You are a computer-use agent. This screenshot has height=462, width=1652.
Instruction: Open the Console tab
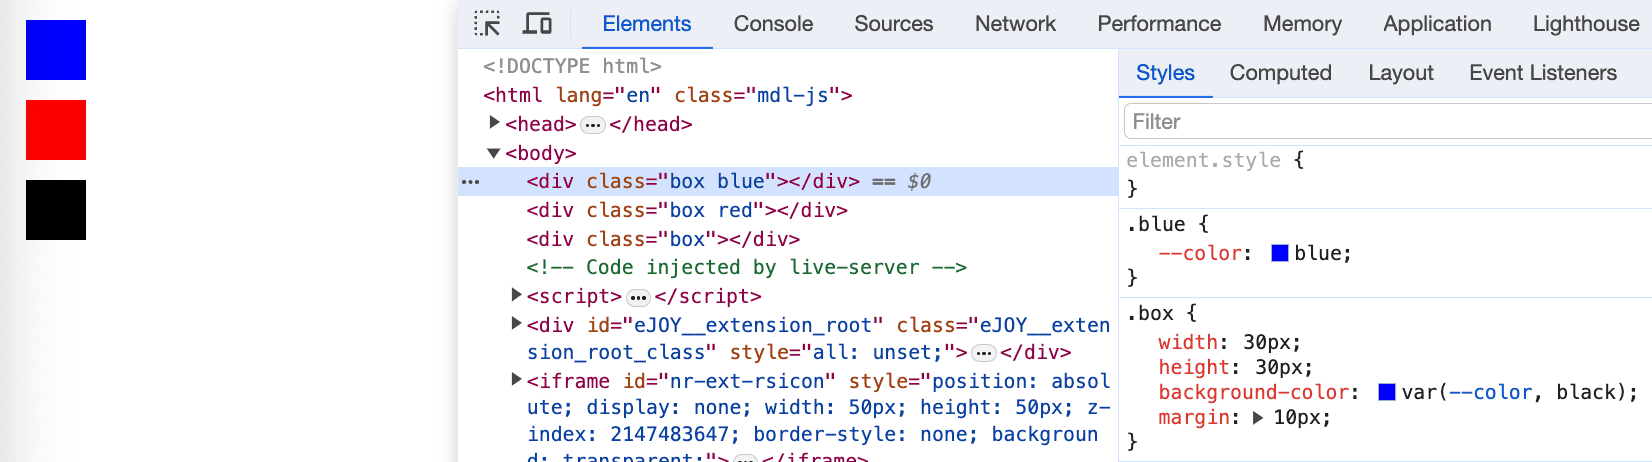coord(773,24)
